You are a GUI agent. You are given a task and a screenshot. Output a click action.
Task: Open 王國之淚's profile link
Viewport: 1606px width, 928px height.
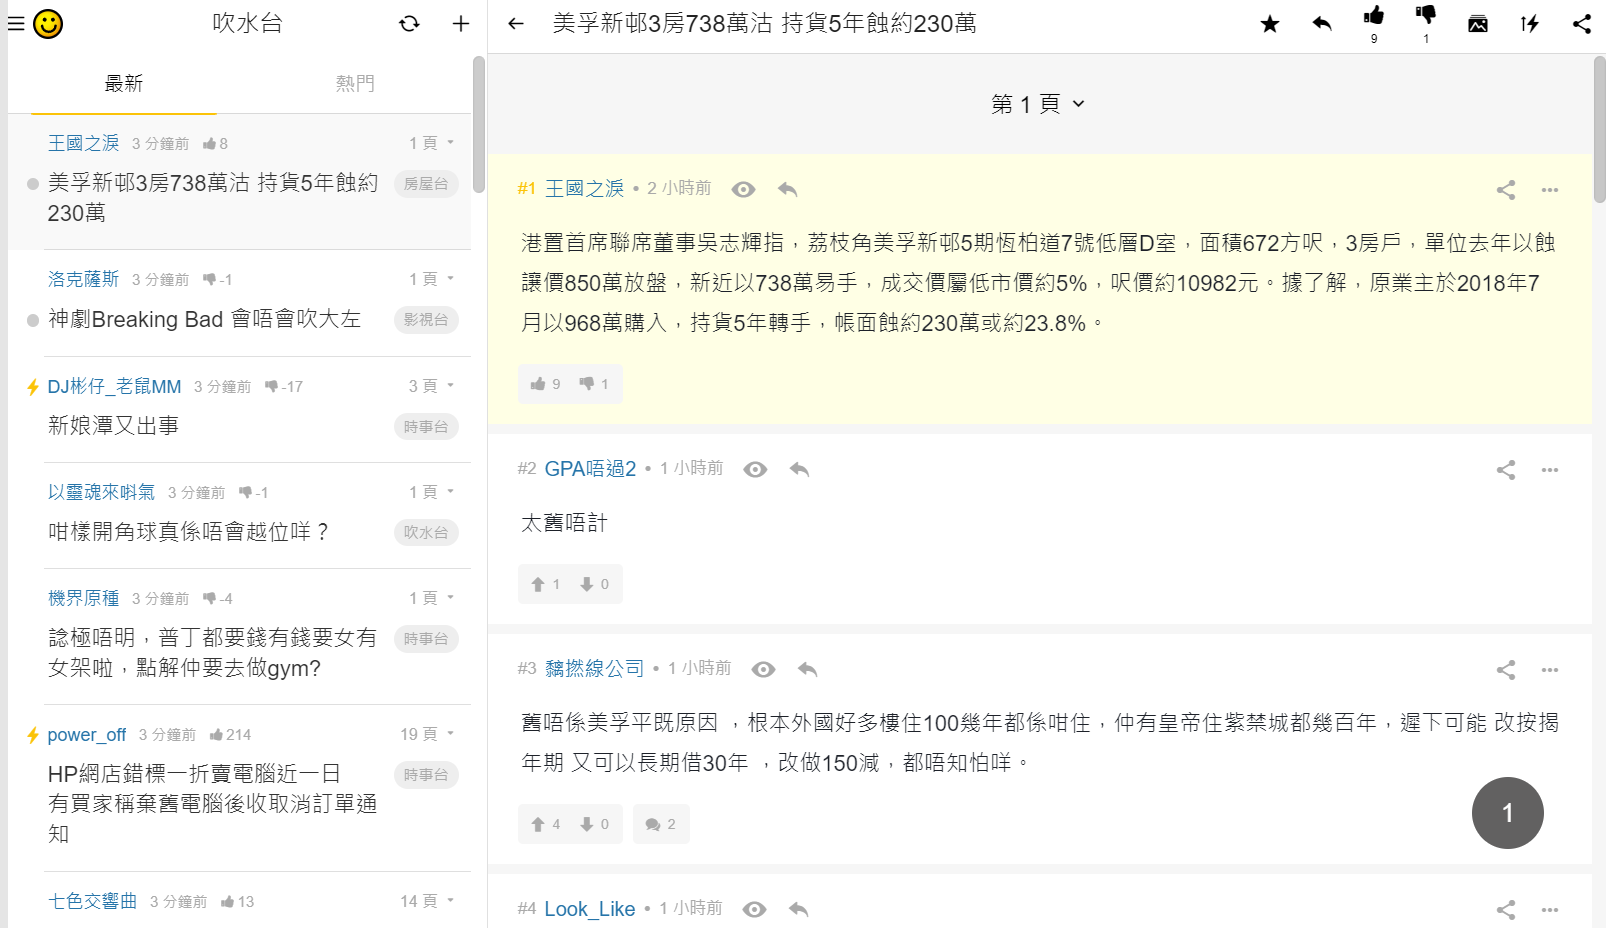tap(584, 188)
